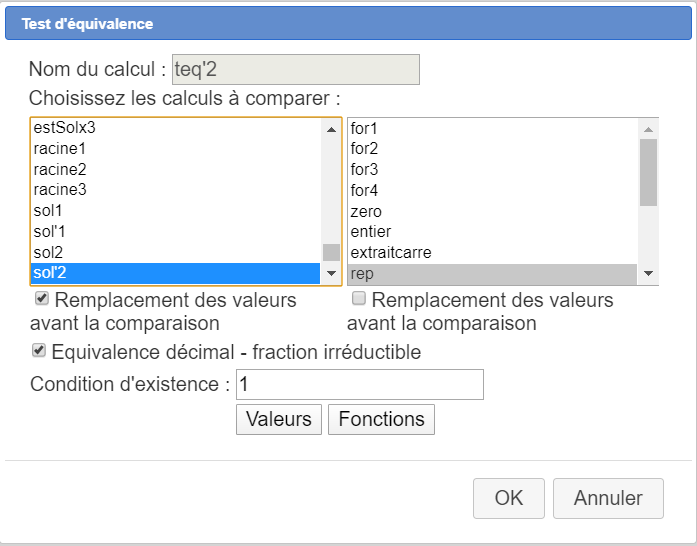Select 'for1' in right list
This screenshot has width=697, height=546.
pos(364,128)
